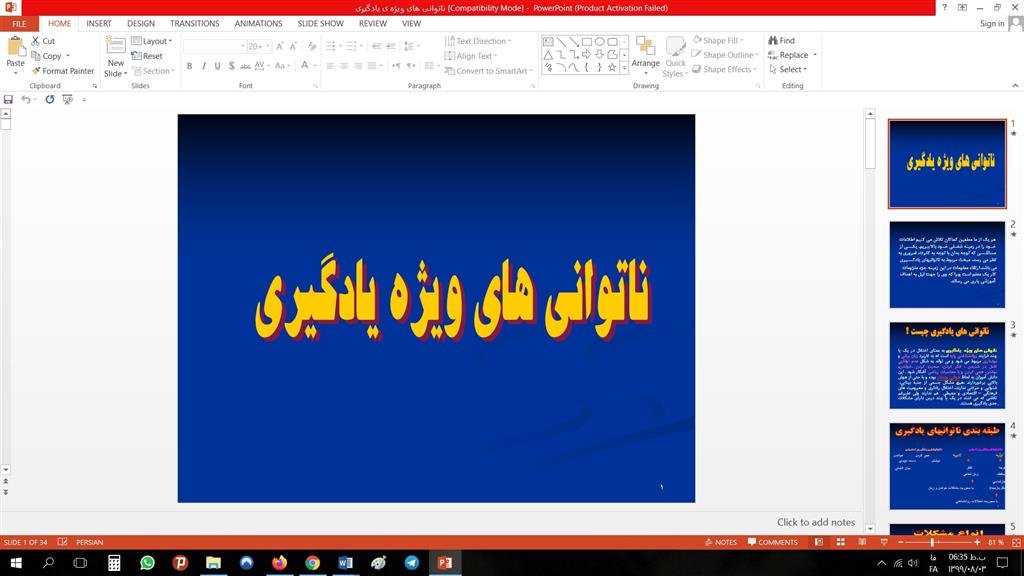Toggle the Comments pane in the status bar
This screenshot has width=1024, height=576.
coord(772,542)
